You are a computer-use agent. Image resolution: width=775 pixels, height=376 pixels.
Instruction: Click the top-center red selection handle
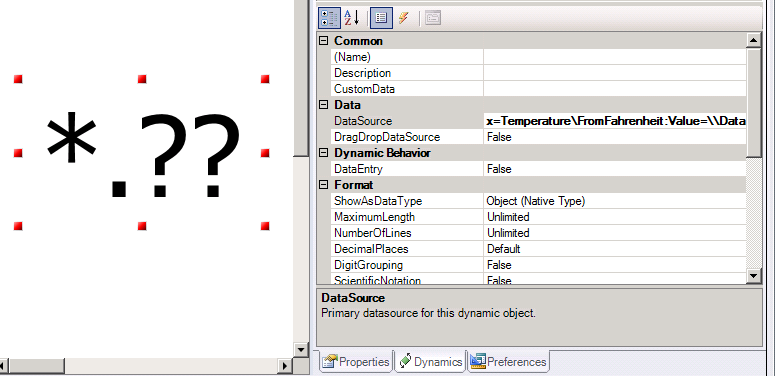coord(142,79)
